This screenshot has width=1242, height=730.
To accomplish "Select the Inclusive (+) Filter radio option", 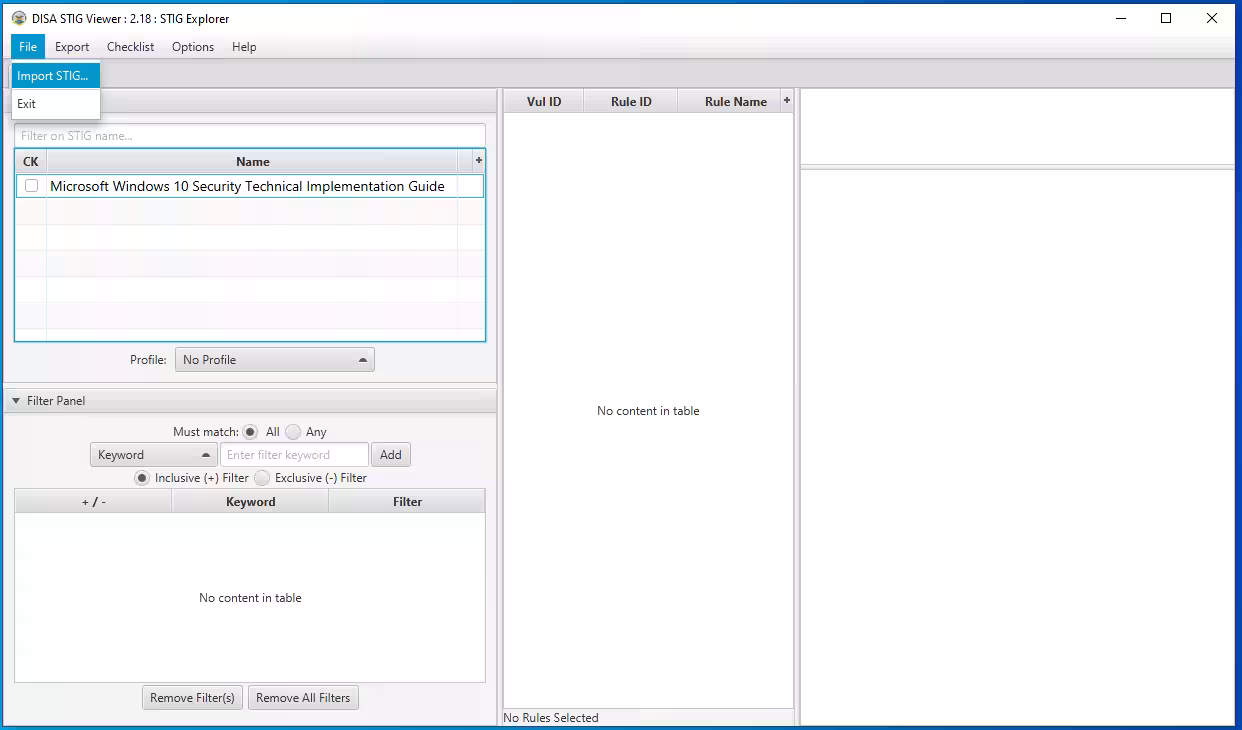I will tap(142, 478).
